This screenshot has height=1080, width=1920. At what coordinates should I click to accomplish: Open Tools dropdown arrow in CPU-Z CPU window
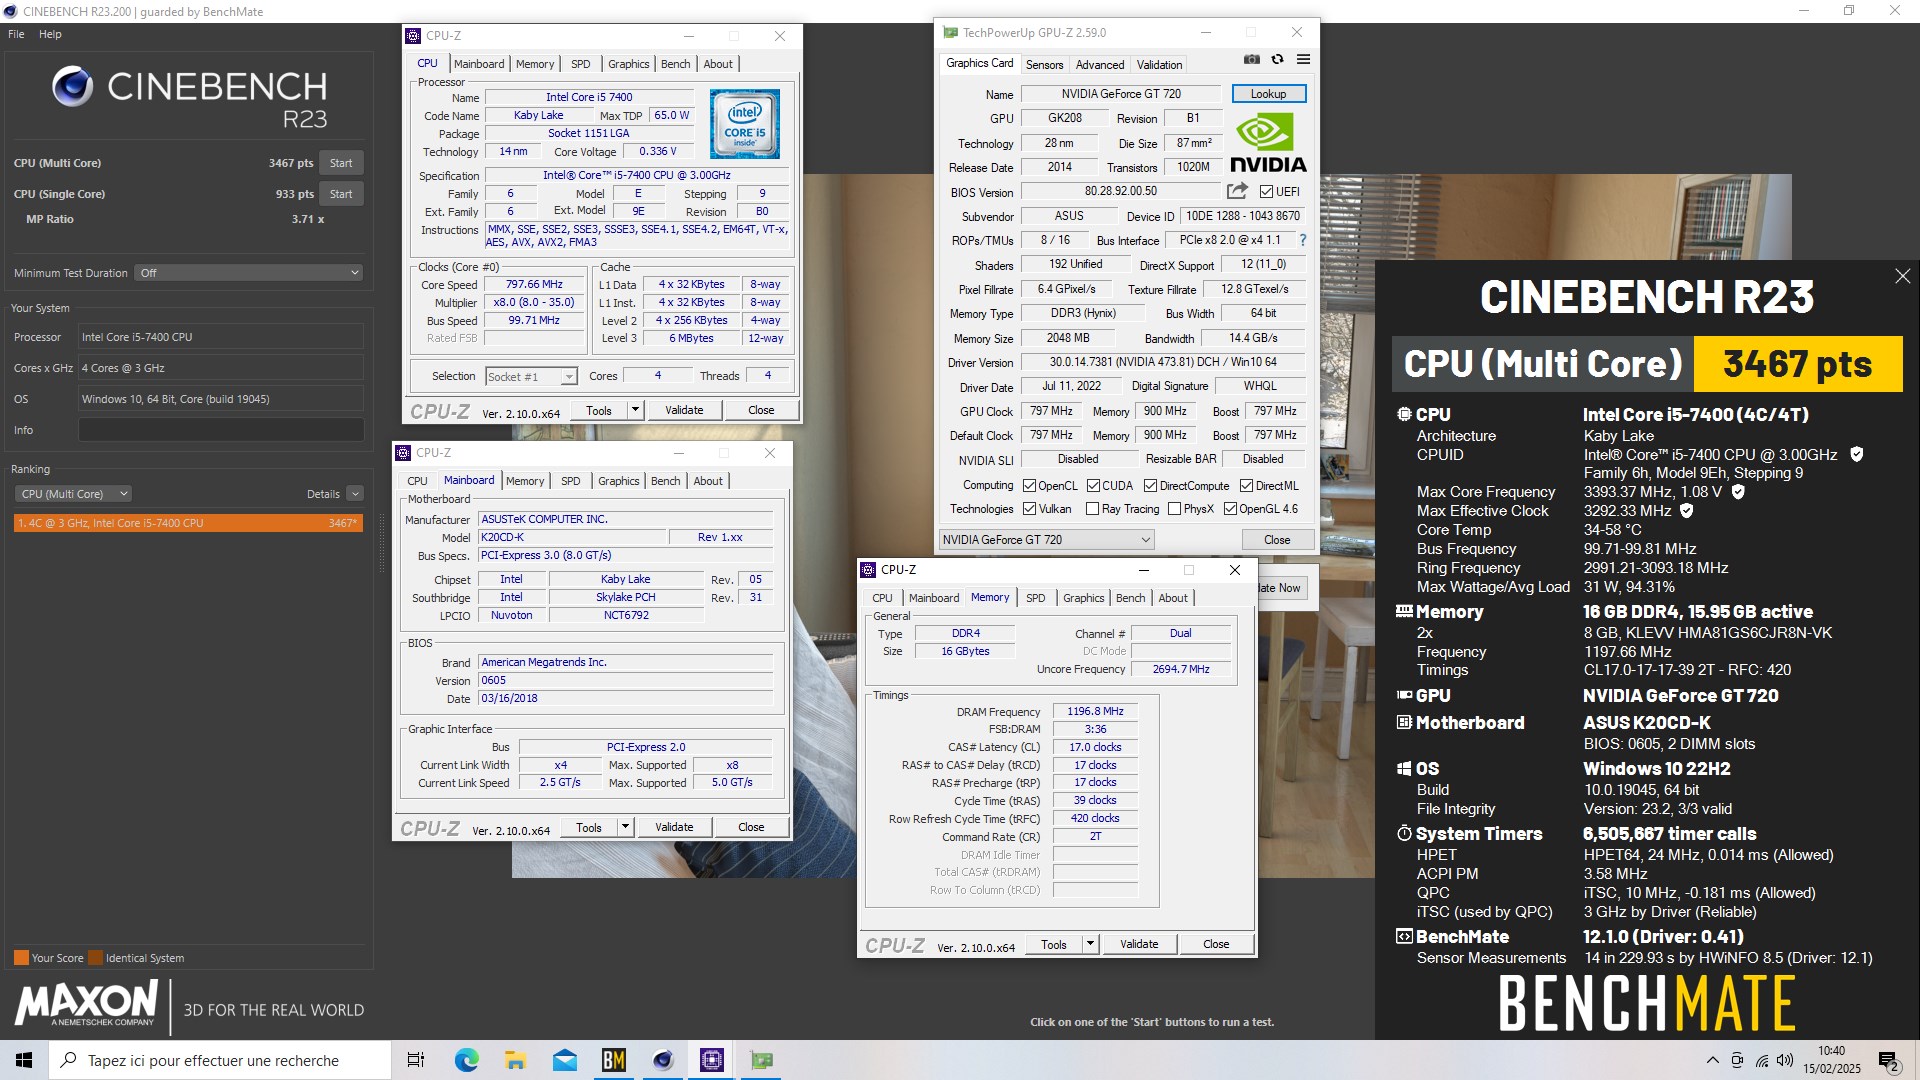[x=634, y=410]
